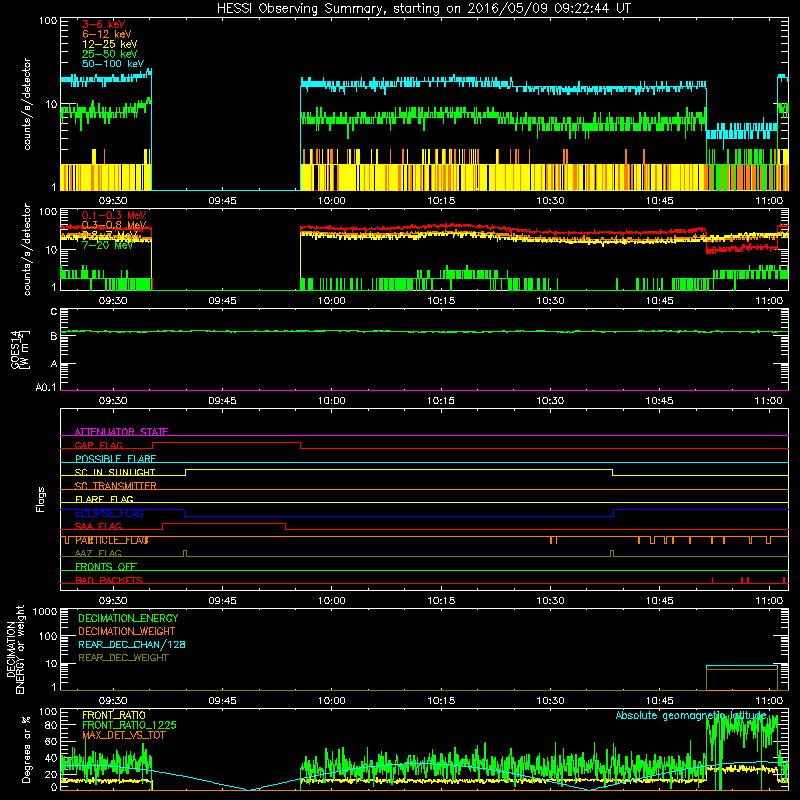Click the FRONT_RATIO legend label
This screenshot has width=800, height=800.
pos(114,715)
